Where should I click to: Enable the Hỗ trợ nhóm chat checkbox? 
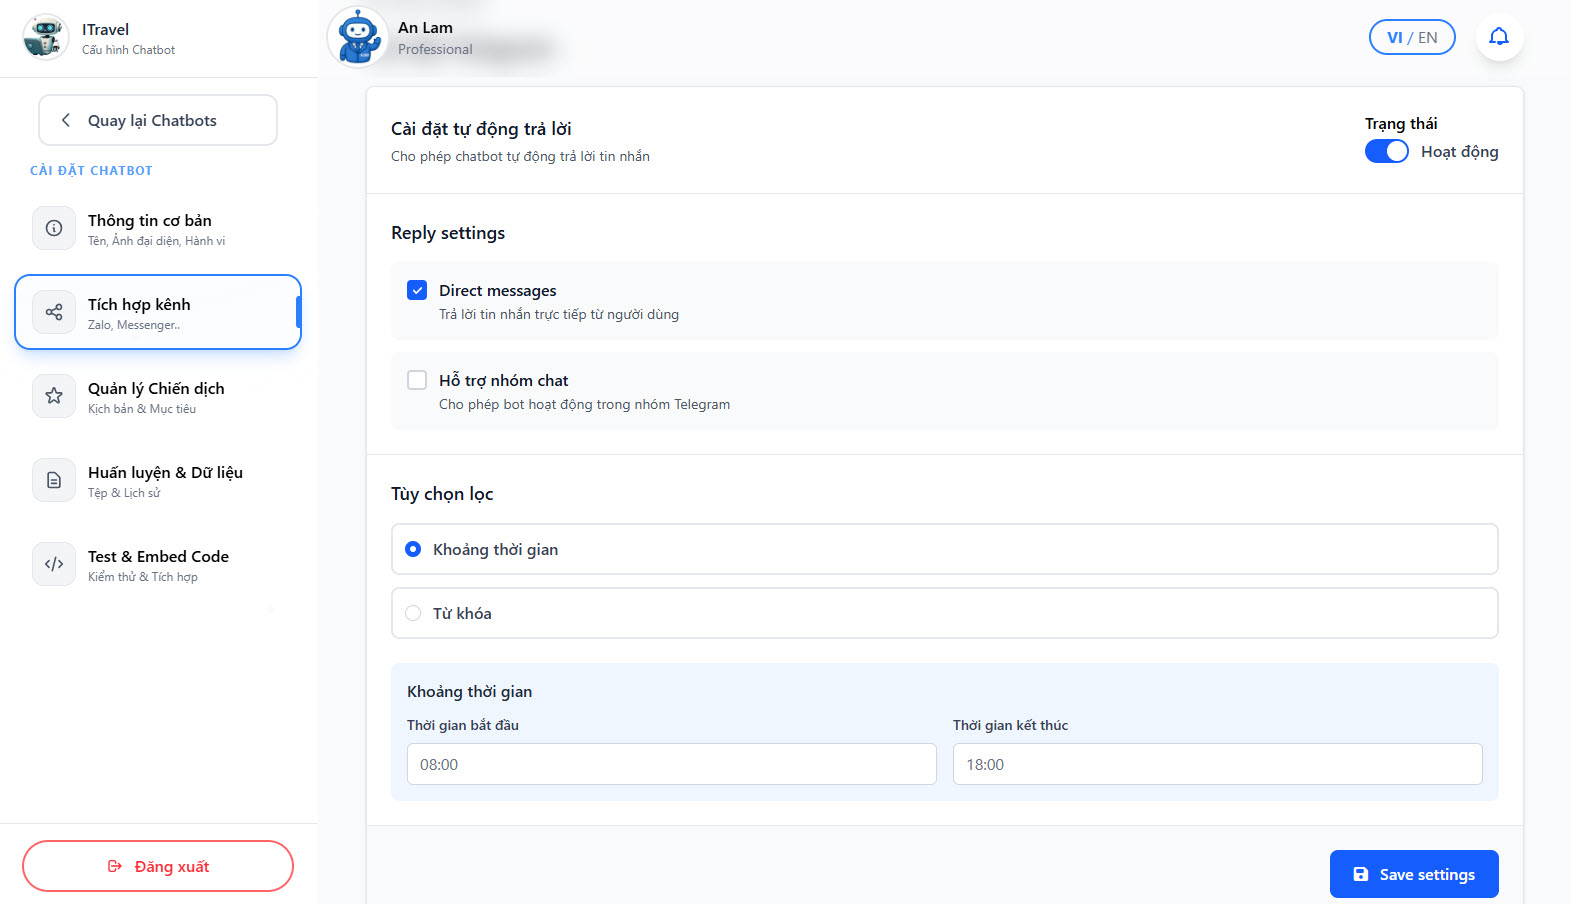coord(417,380)
